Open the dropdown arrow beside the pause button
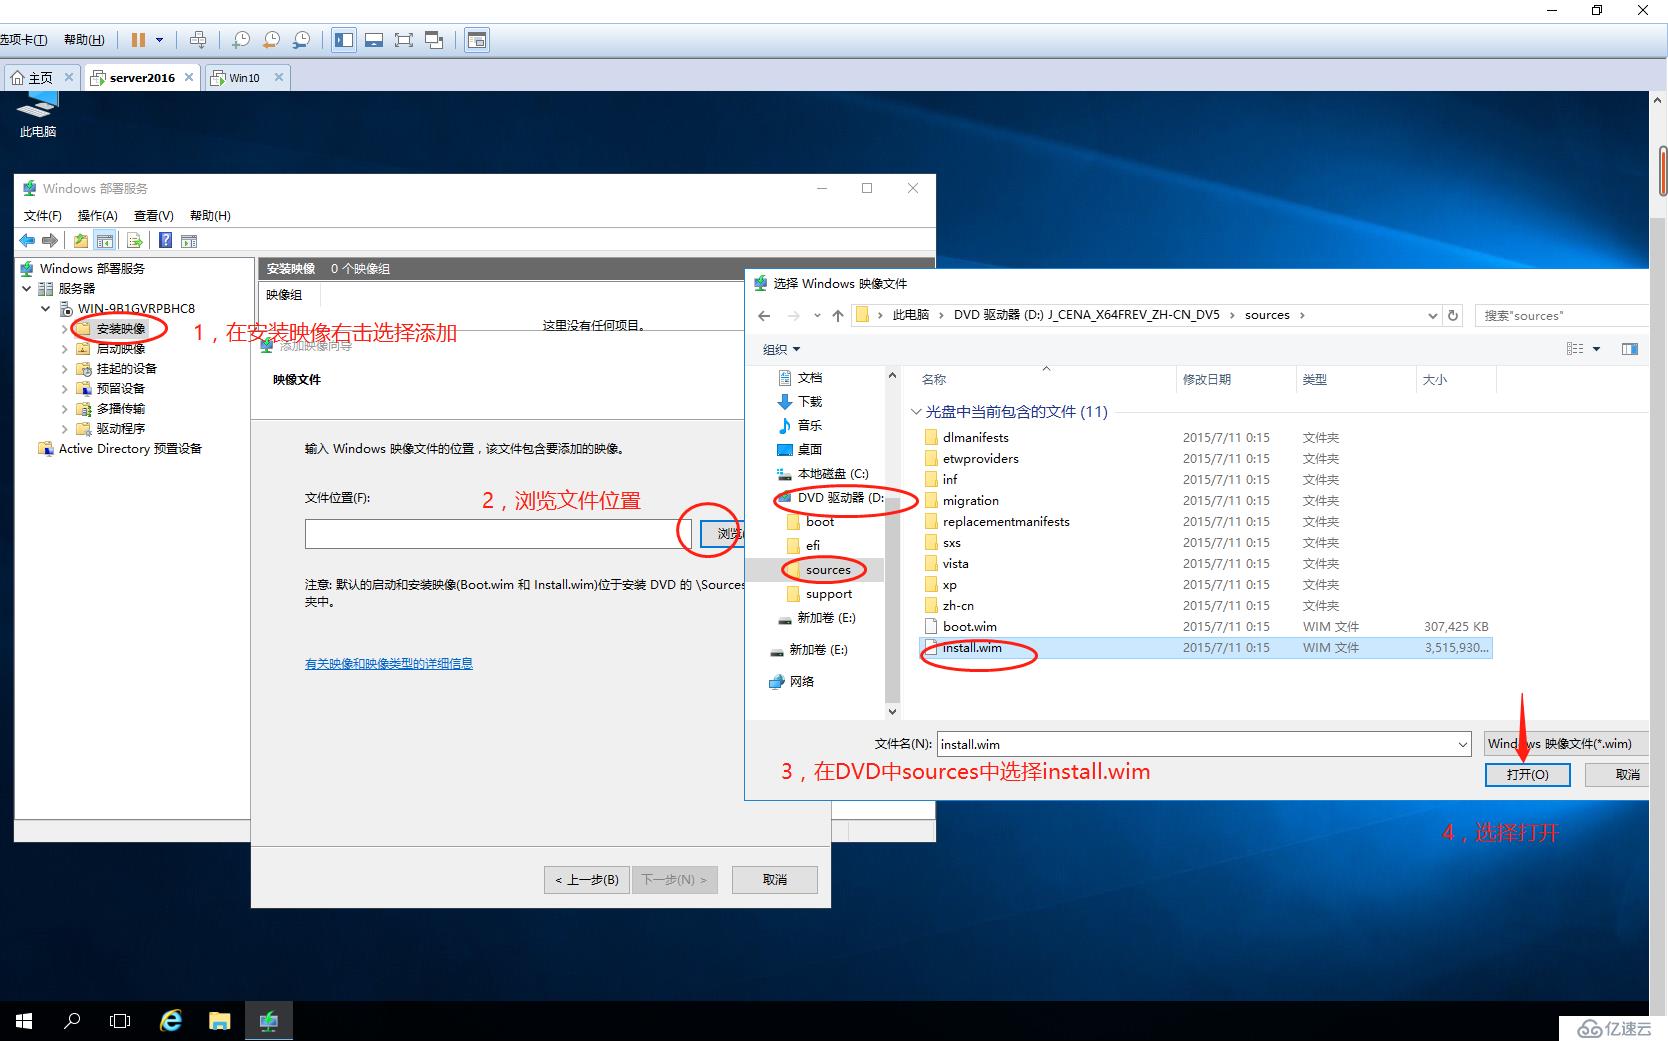Image resolution: width=1668 pixels, height=1041 pixels. pyautogui.click(x=159, y=40)
